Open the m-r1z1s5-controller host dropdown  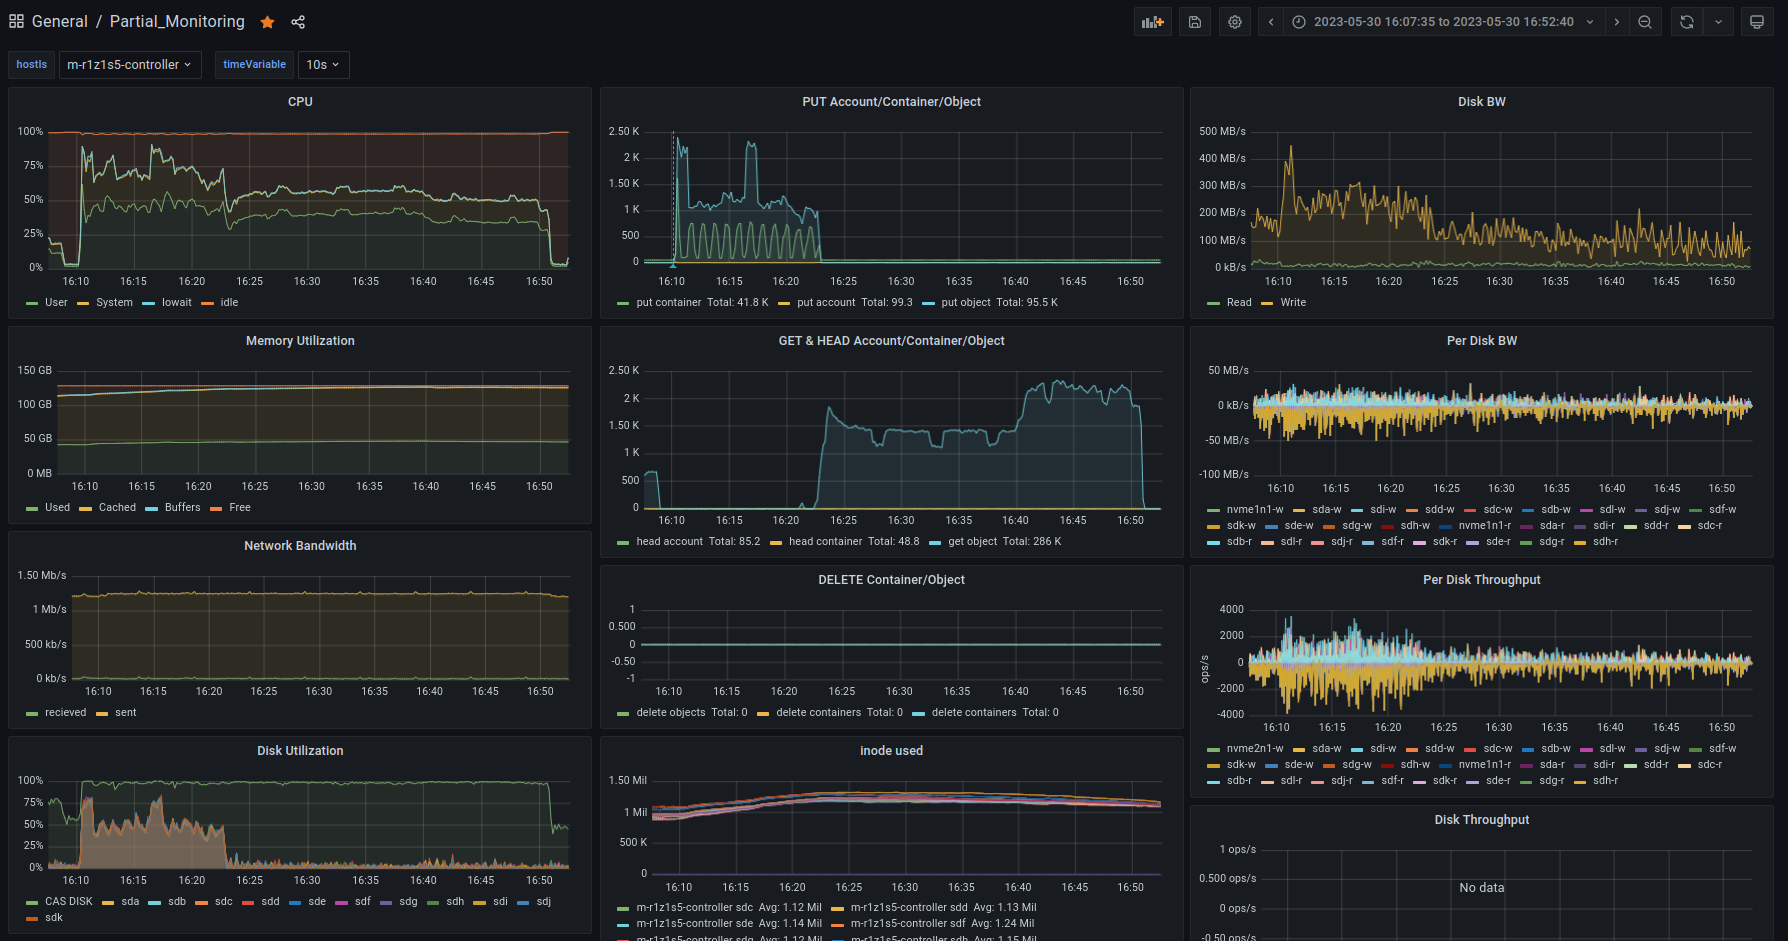pos(129,65)
